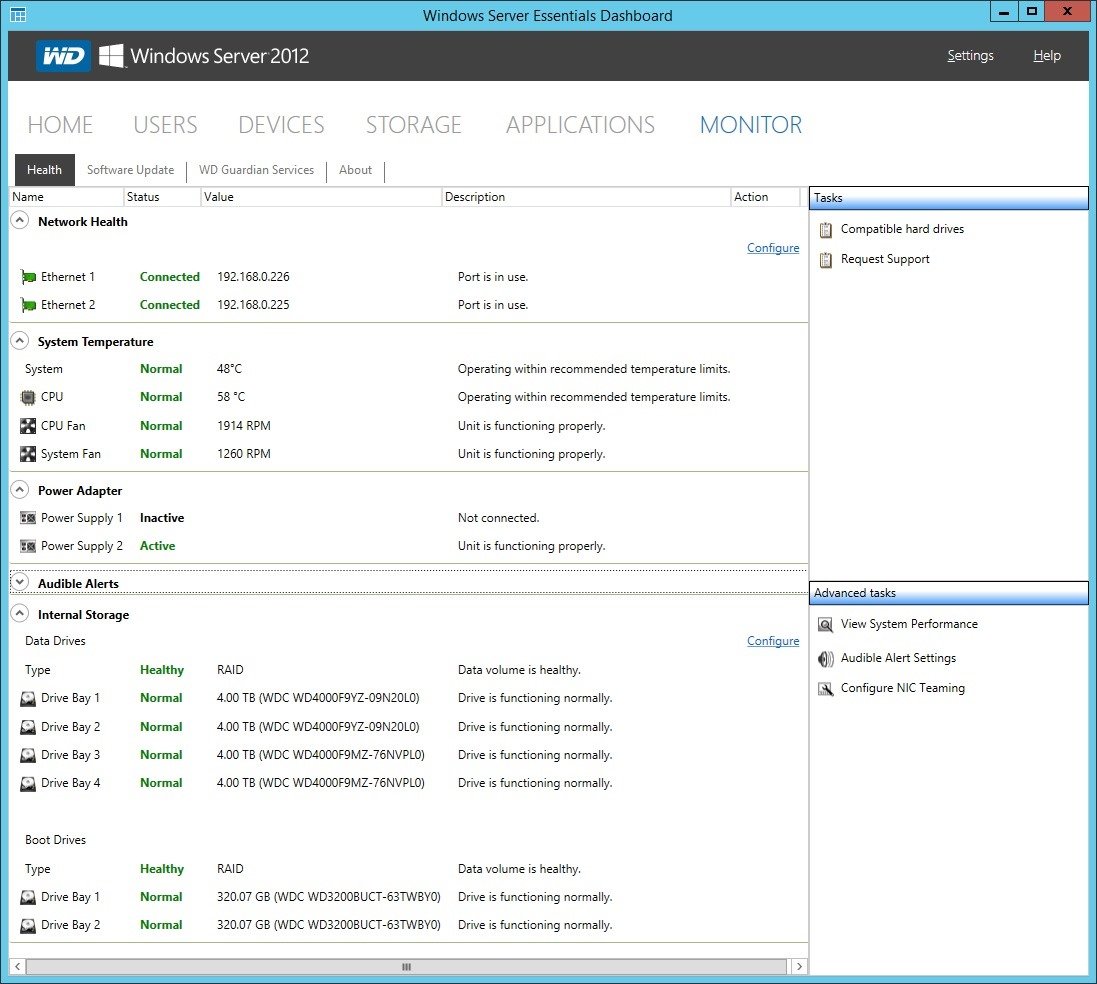Viewport: 1097px width, 984px height.
Task: Click Data Drives Drive Bay 1 icon
Action: point(28,698)
